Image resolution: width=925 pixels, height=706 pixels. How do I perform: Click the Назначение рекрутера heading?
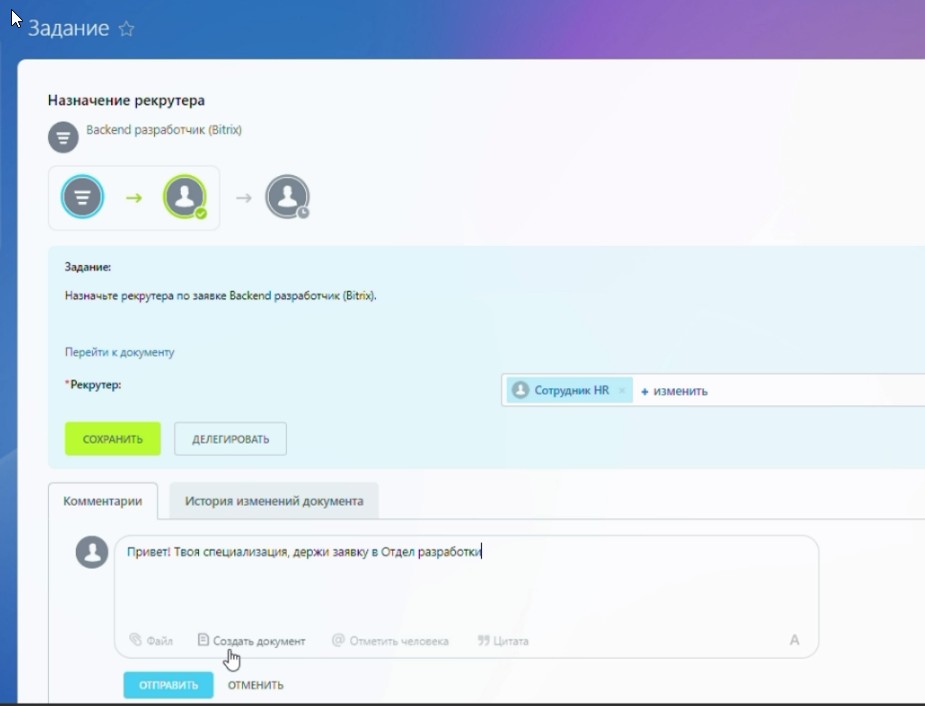pyautogui.click(x=126, y=100)
